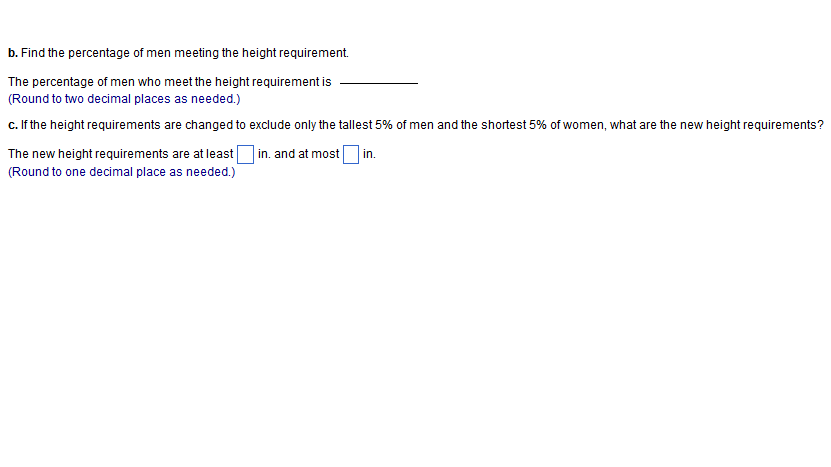This screenshot has width=831, height=467.
Task: Click the "in. and at most" label text
Action: [x=298, y=154]
